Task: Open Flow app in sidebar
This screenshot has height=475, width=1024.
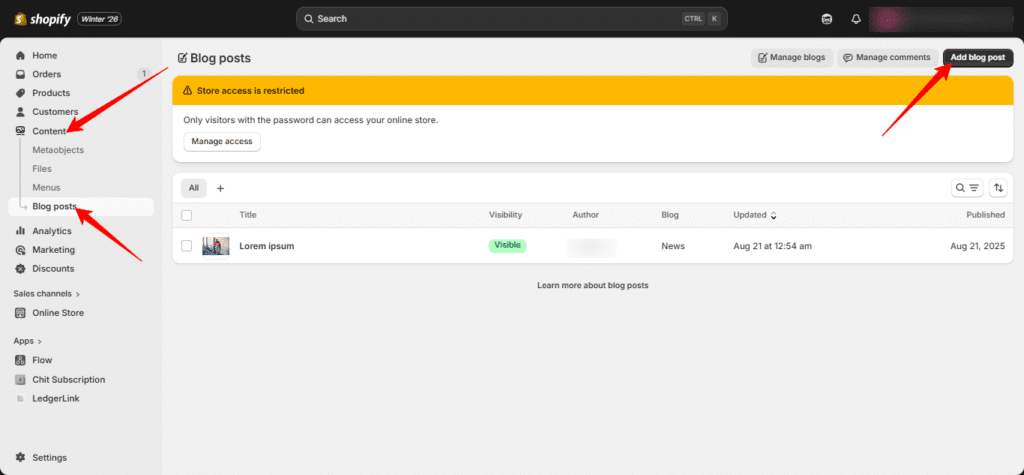Action: (42, 360)
